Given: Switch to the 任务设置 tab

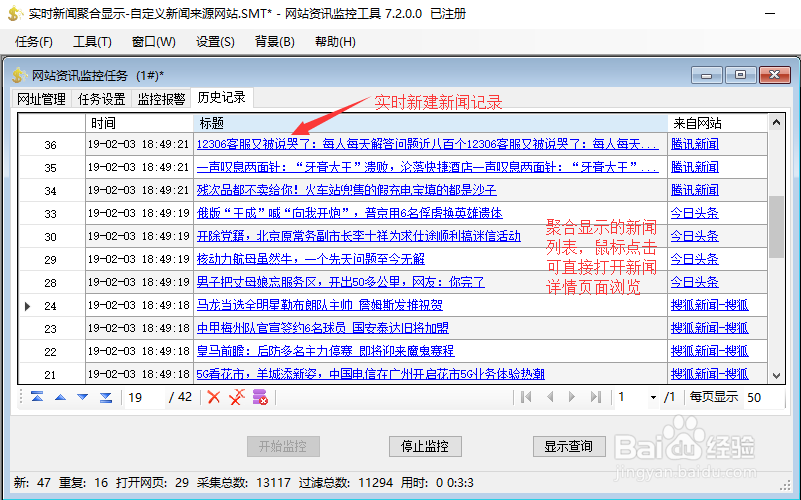Looking at the screenshot, I should point(102,99).
